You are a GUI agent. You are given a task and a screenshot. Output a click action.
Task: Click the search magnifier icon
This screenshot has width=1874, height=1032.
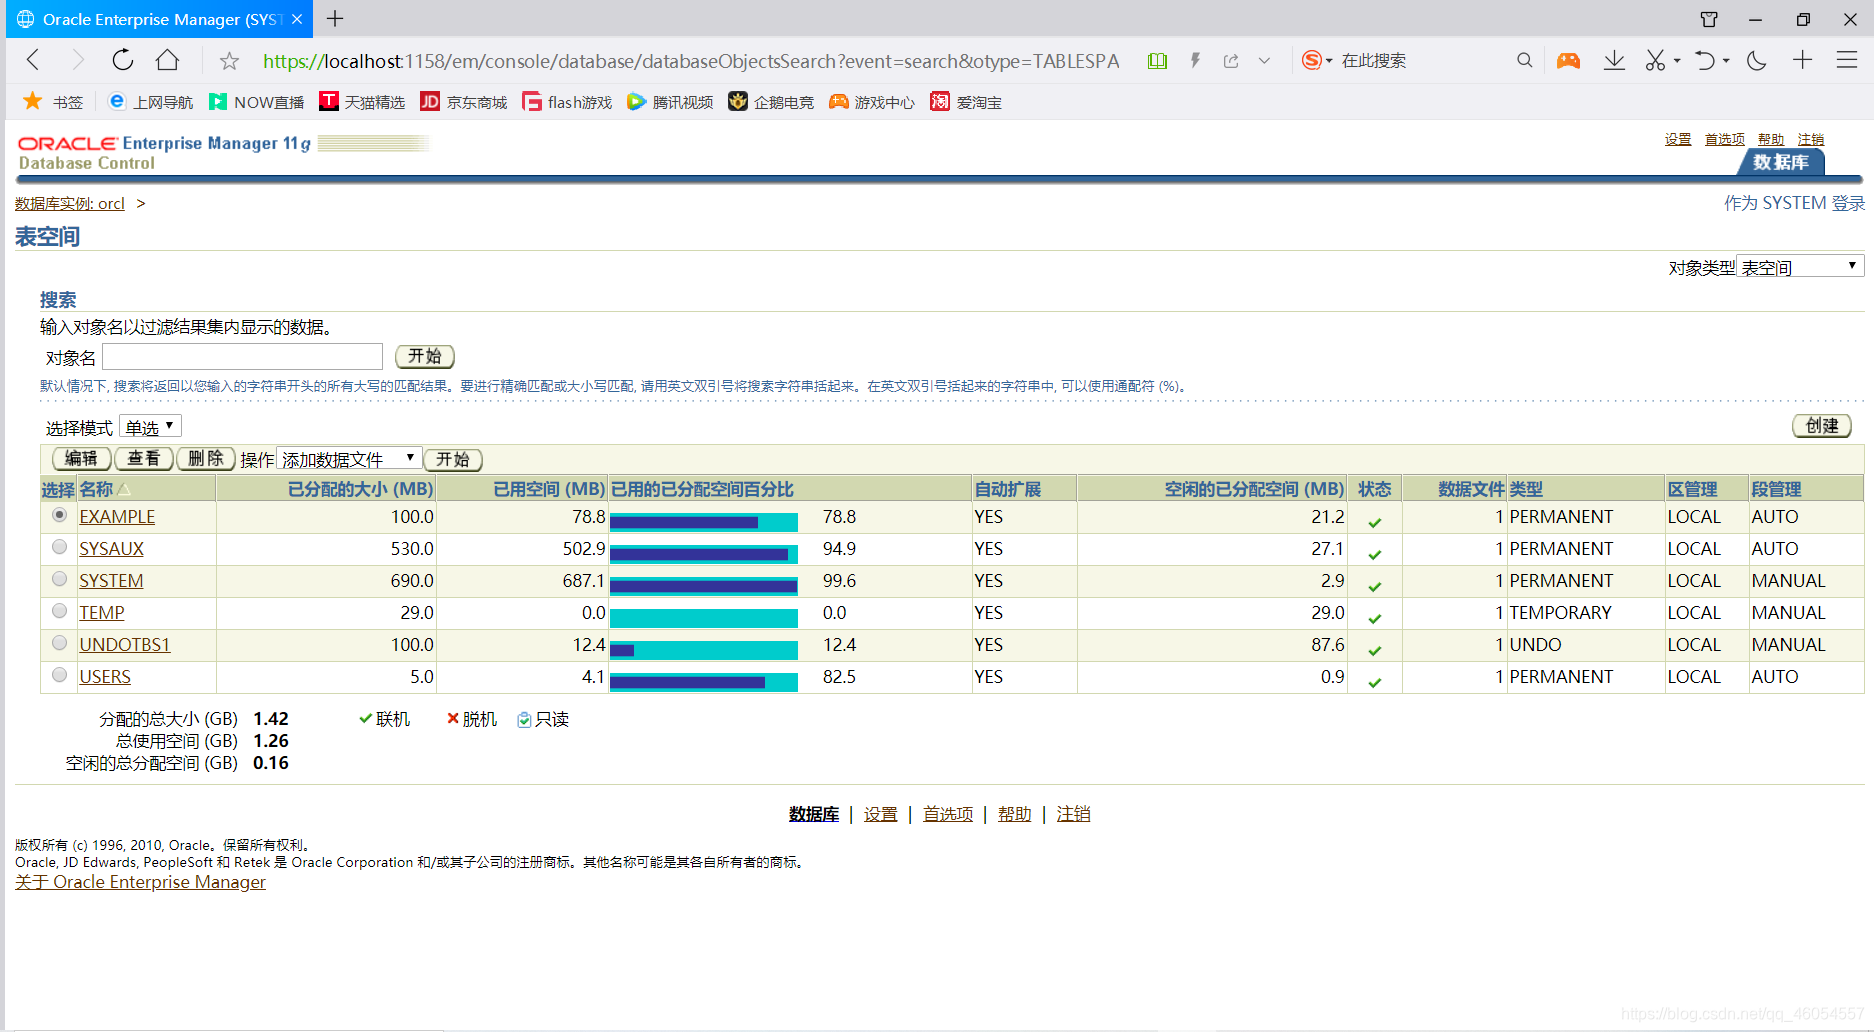point(1524,61)
